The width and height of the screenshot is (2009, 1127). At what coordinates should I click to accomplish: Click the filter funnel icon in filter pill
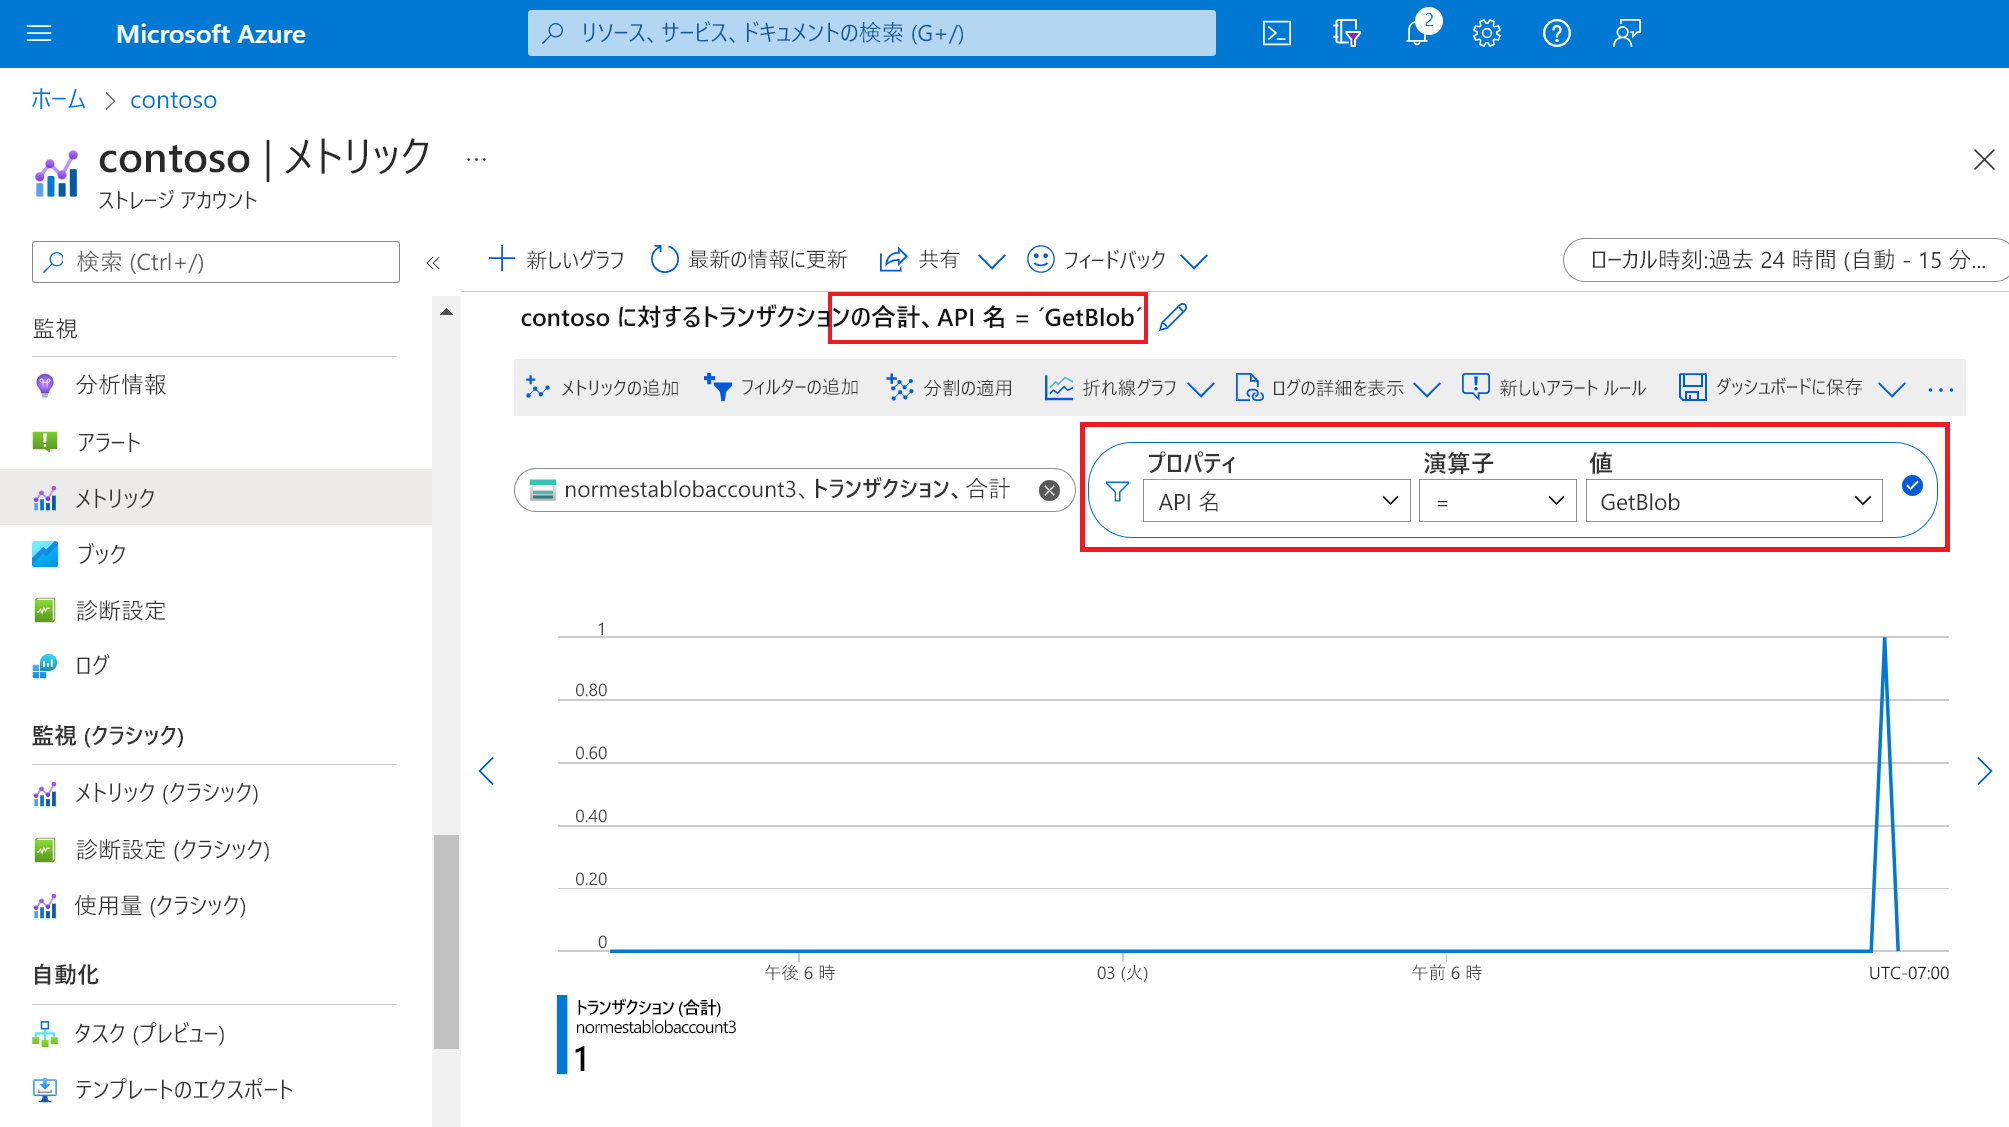point(1117,491)
